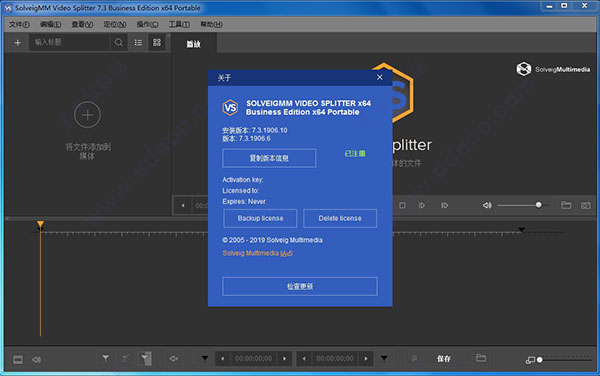Click the black end marker on timeline
Viewport: 600px width, 376px height.
[521, 230]
